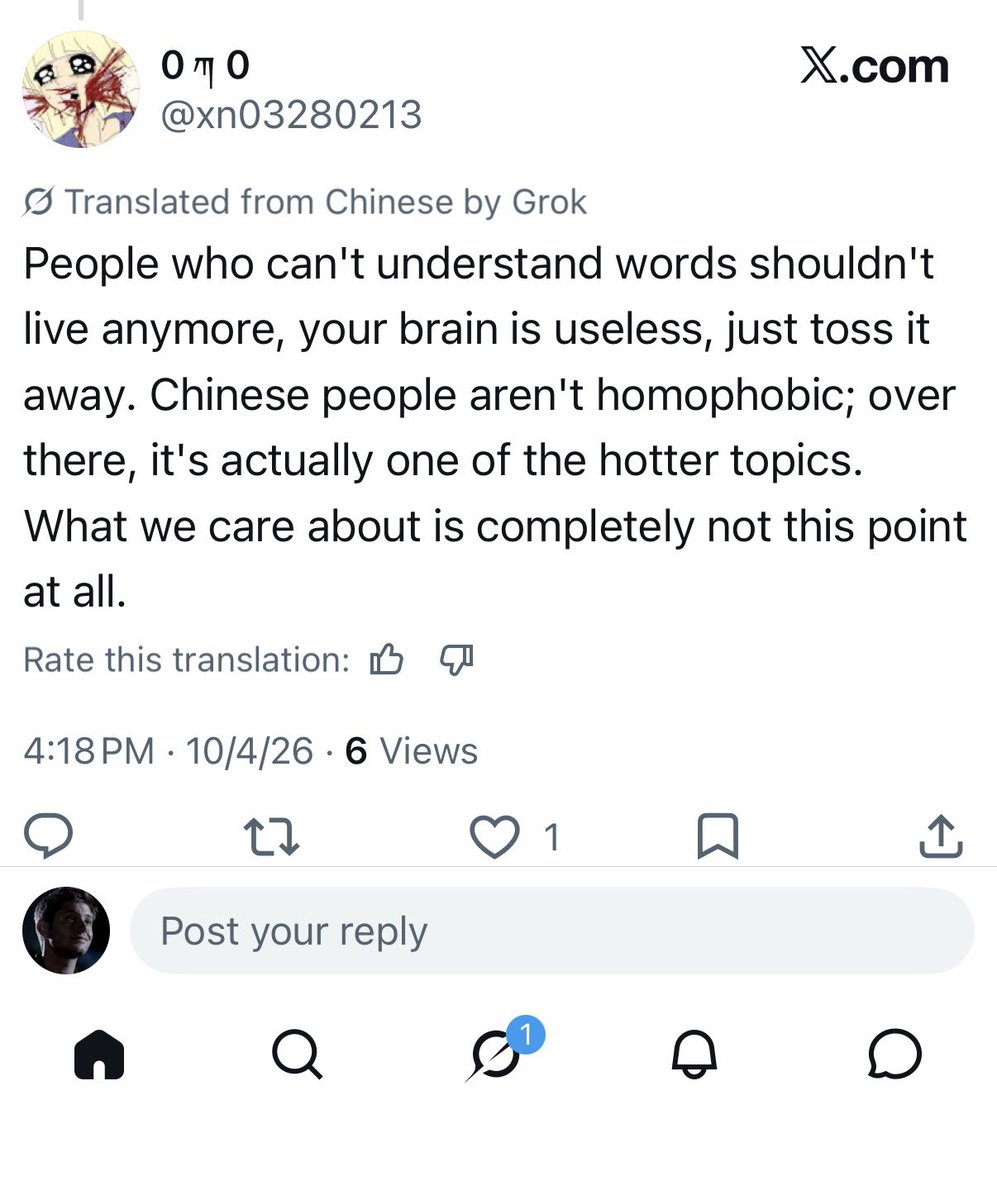Open Messages chat bubble tab

(895, 1055)
